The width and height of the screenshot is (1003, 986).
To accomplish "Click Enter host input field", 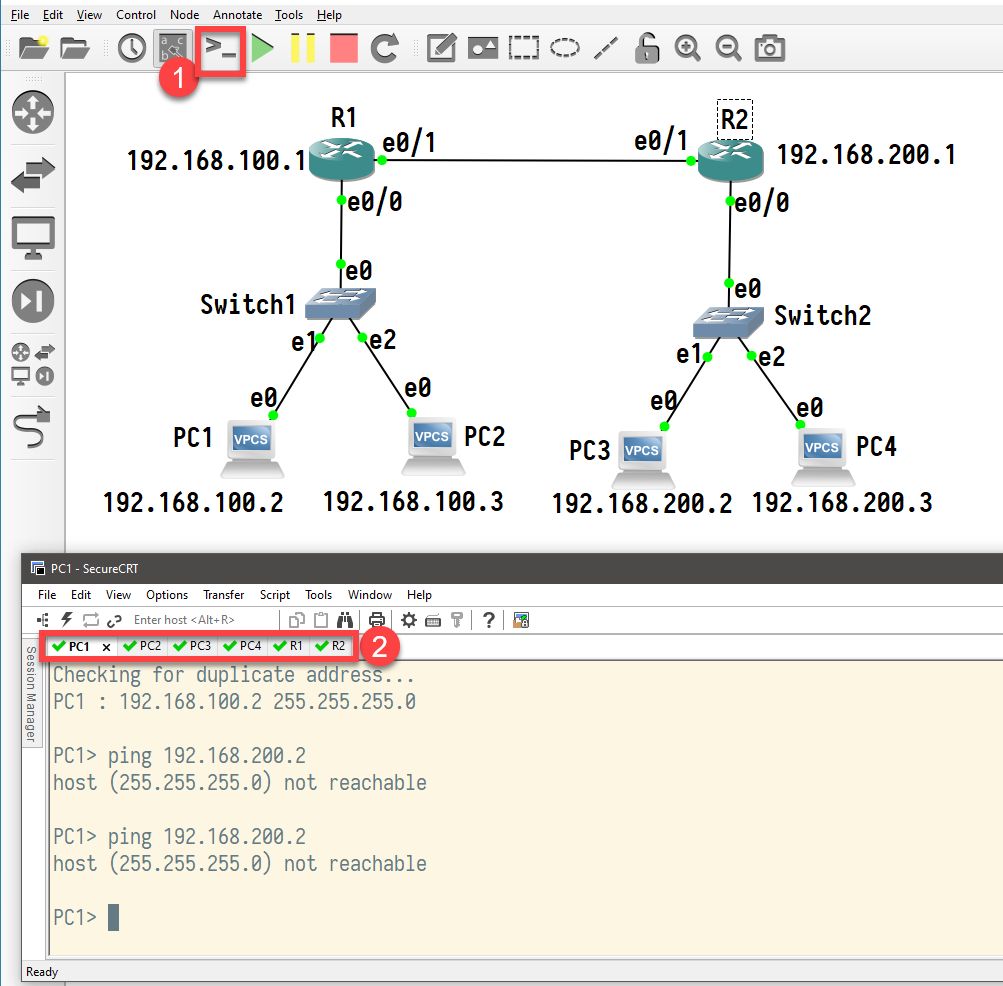I will click(203, 619).
